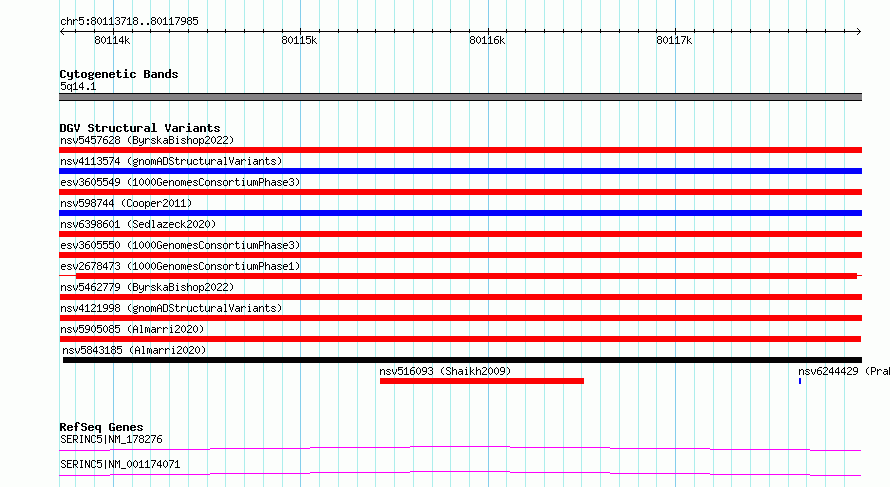Select the SERINC5|NM_178276 gene label
Screen dimensions: 890x487
click(x=111, y=439)
